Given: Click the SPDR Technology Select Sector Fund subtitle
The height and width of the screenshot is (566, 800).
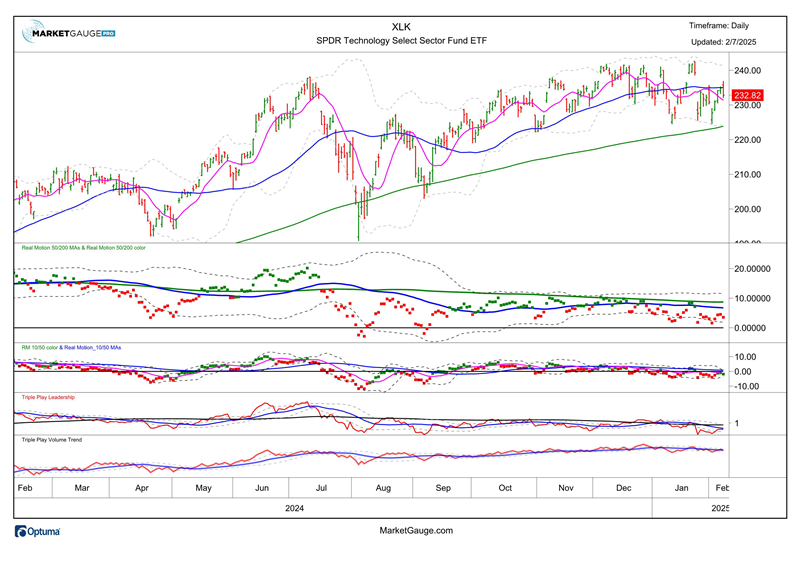Looking at the screenshot, I should (x=400, y=42).
